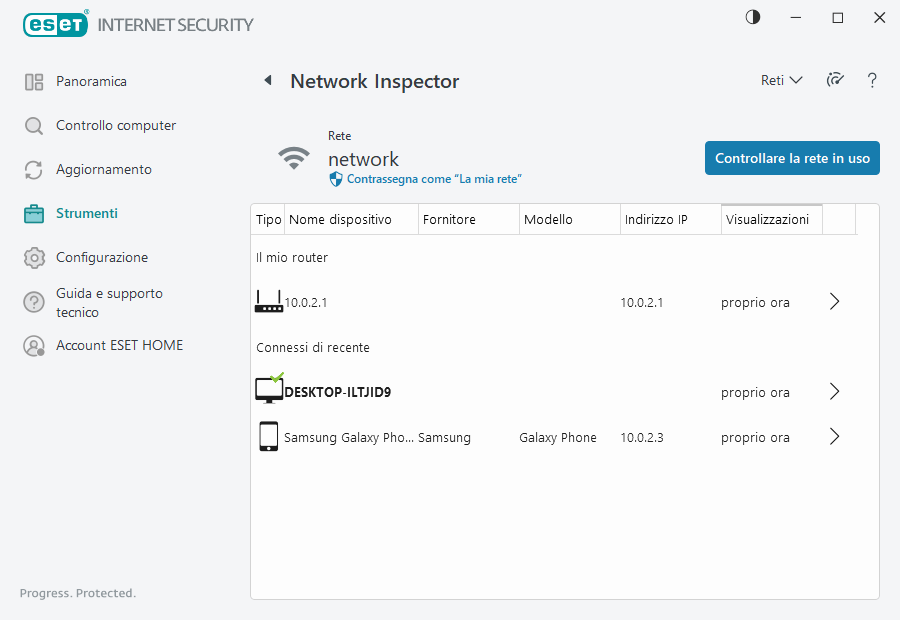900x620 pixels.
Task: Open the Configurazione gear icon
Action: point(34,257)
